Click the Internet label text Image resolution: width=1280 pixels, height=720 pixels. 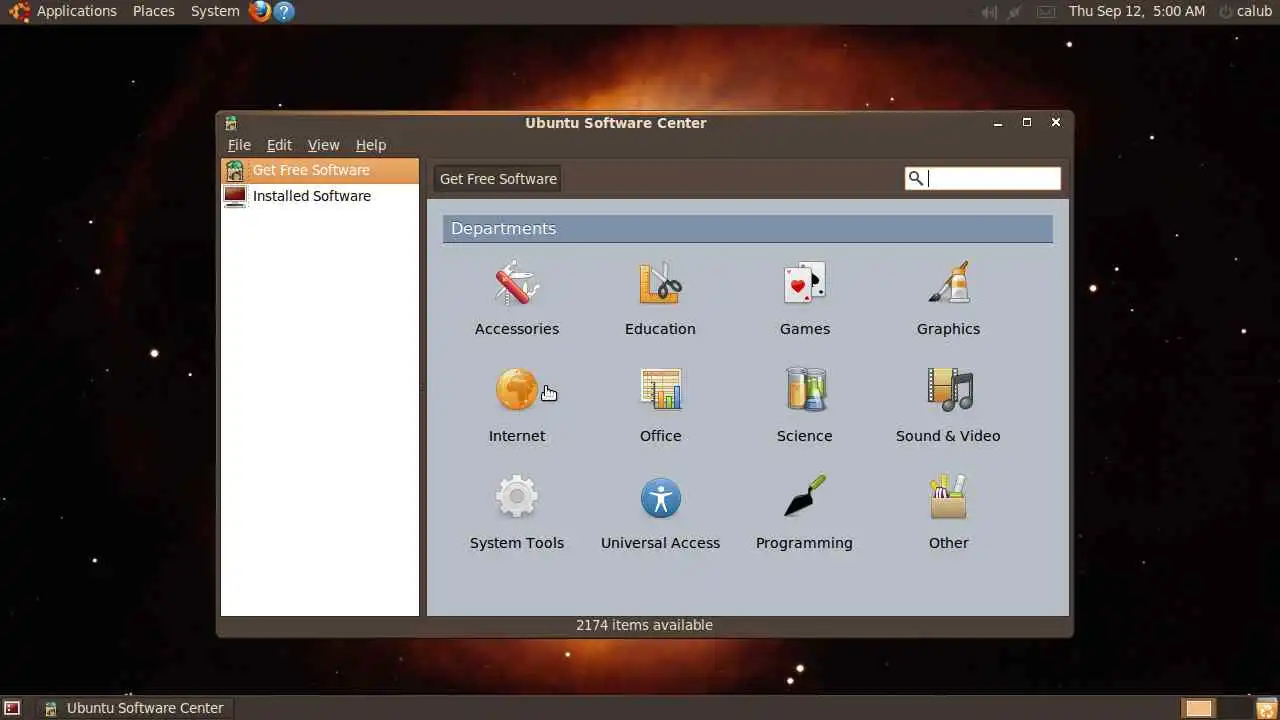point(517,436)
